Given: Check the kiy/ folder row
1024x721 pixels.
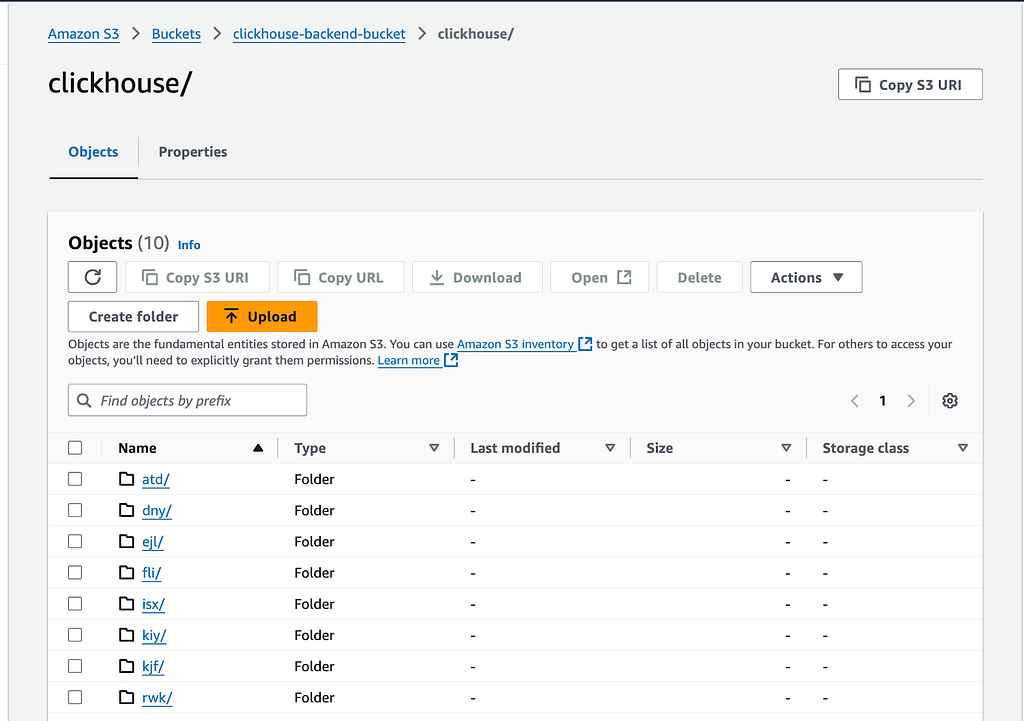Looking at the screenshot, I should point(75,635).
